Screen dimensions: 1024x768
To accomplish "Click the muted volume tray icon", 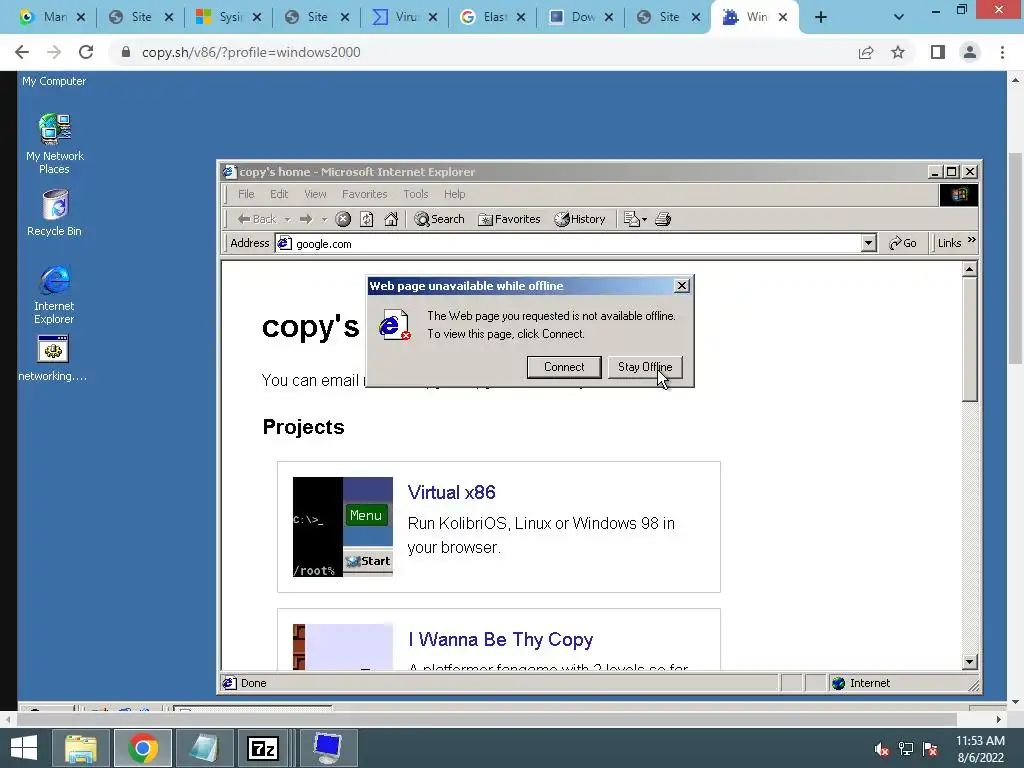I will pos(881,749).
